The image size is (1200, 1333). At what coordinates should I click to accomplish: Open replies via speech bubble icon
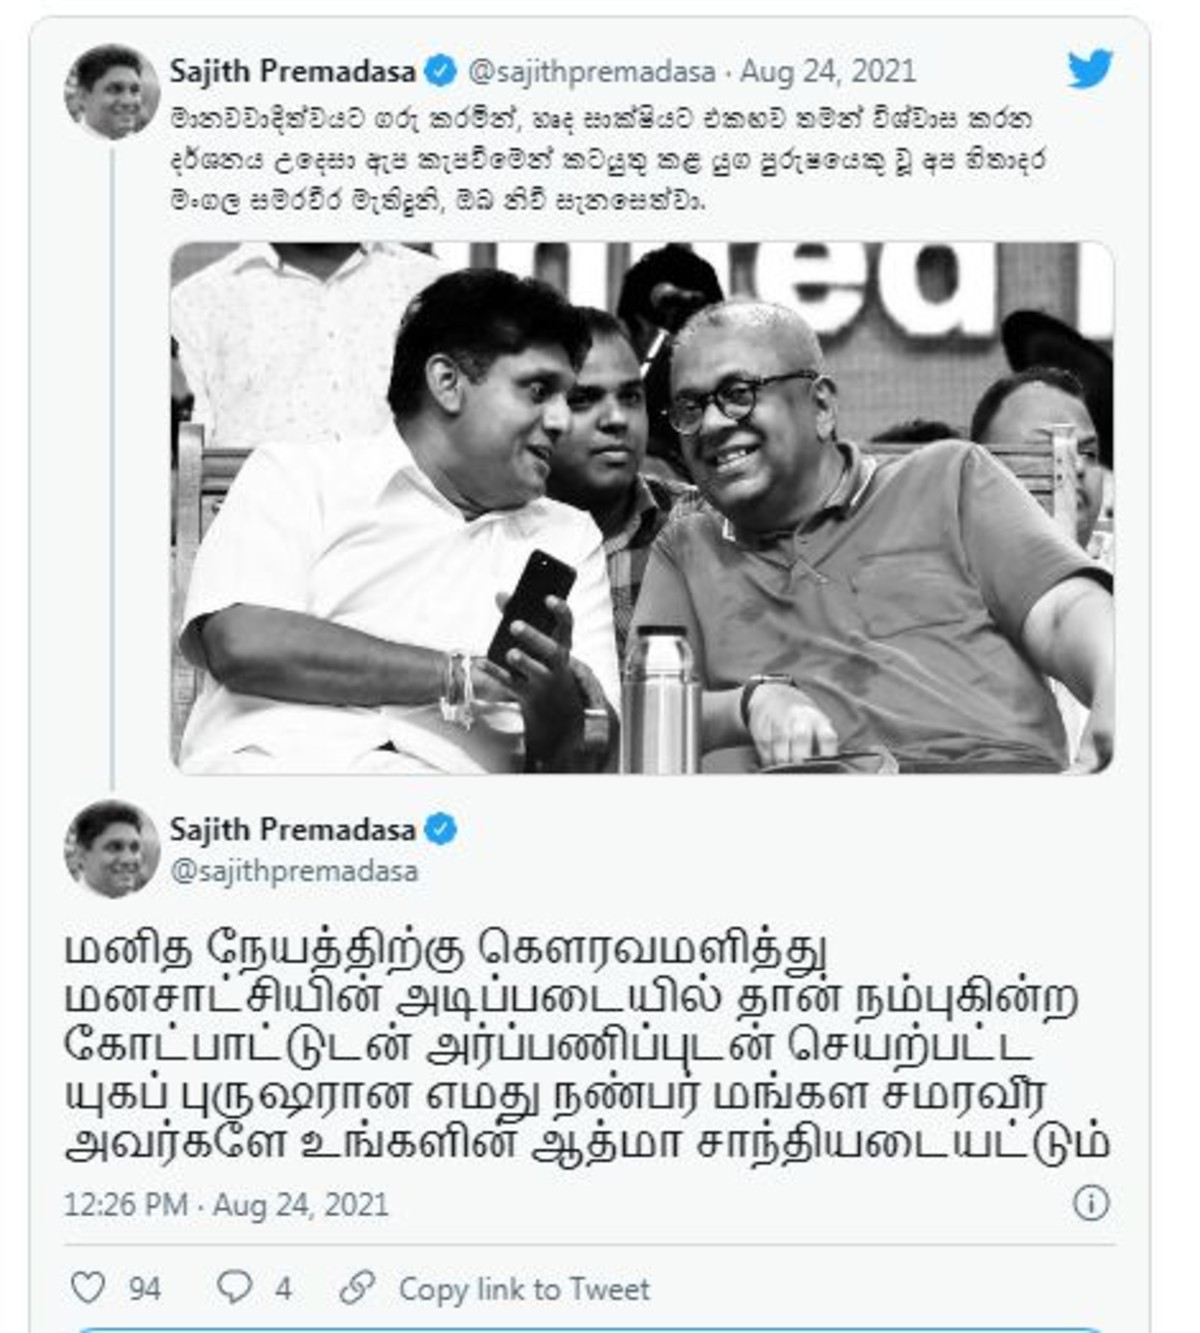234,1287
